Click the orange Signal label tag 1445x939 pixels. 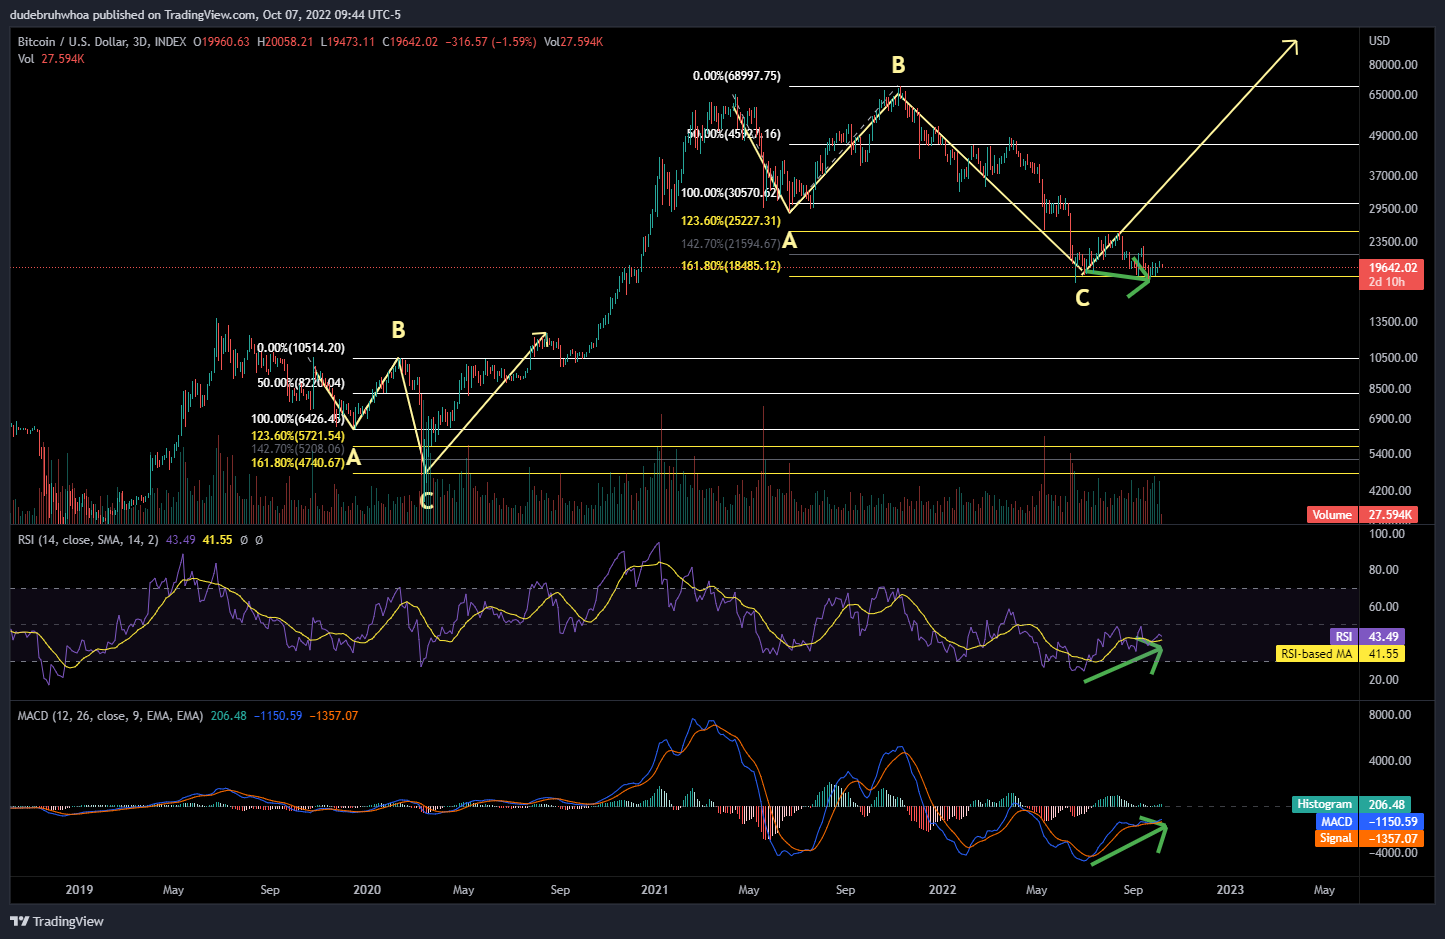coord(1335,839)
